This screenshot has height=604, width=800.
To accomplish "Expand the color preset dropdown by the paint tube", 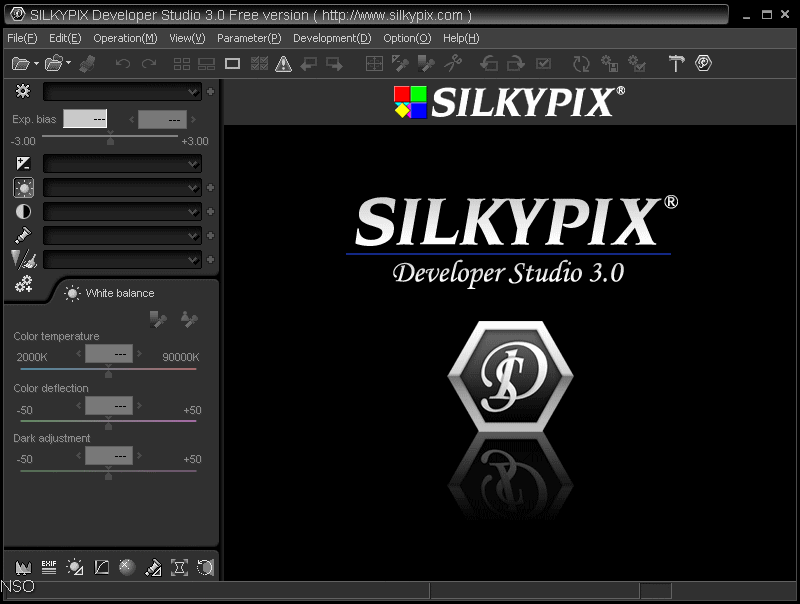I will (x=122, y=236).
